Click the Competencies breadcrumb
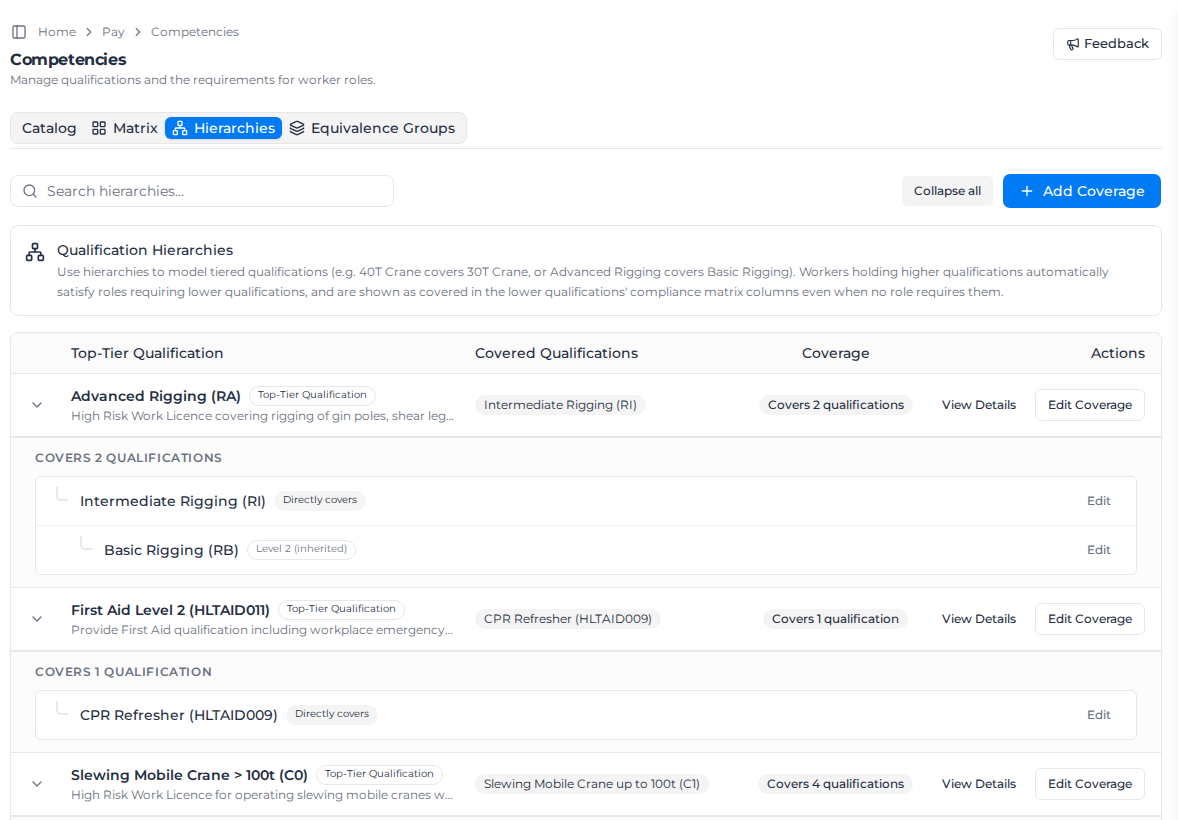The image size is (1178, 820). pyautogui.click(x=195, y=32)
